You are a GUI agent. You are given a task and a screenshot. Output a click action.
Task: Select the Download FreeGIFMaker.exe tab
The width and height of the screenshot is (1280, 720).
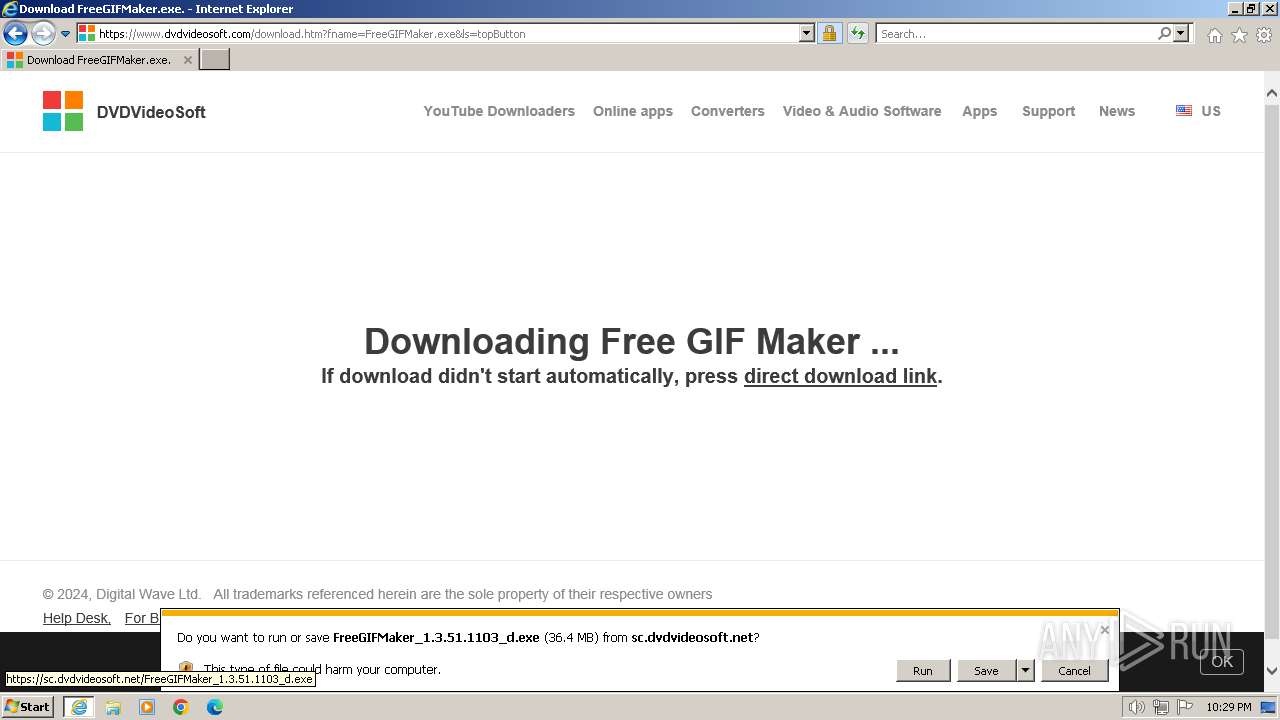pyautogui.click(x=98, y=60)
